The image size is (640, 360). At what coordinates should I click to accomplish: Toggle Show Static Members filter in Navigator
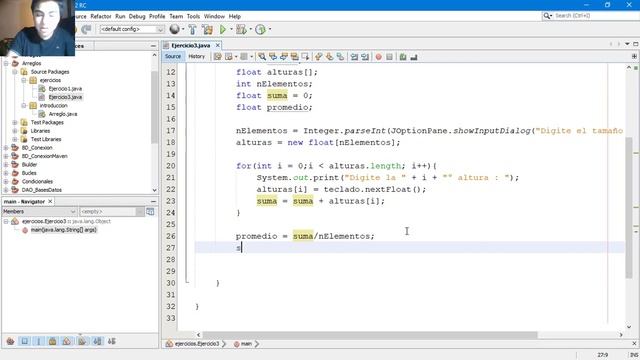point(39,341)
